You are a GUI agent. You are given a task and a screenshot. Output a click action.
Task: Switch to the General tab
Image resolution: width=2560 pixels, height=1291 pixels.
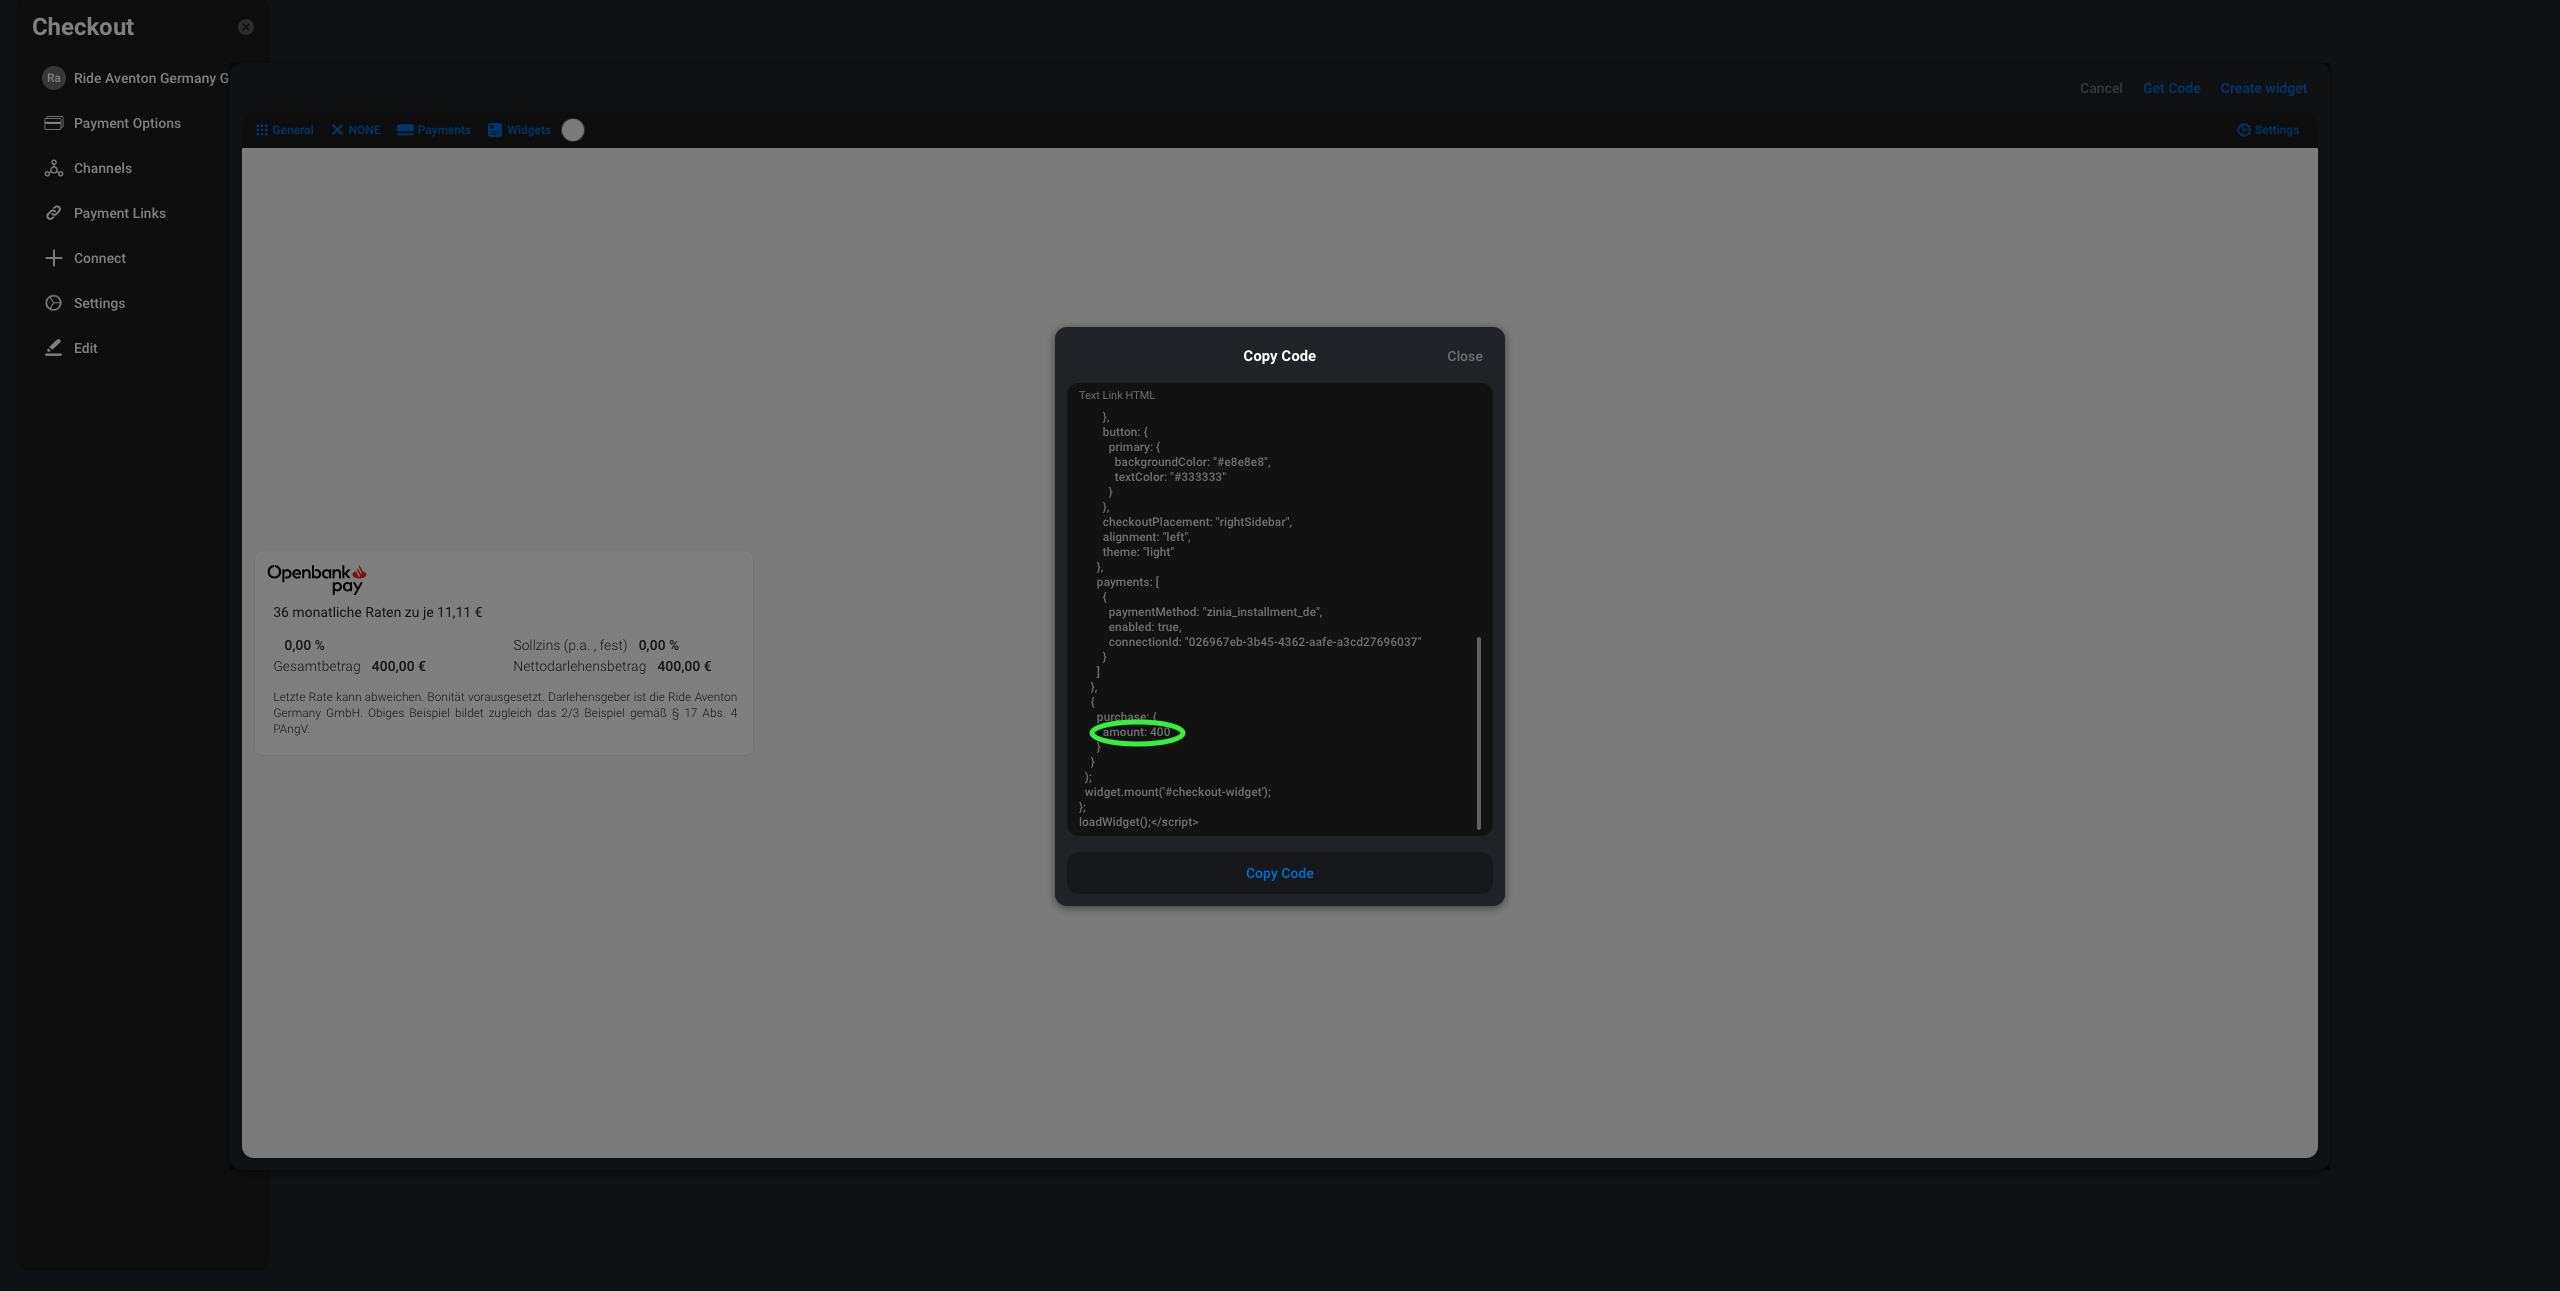pyautogui.click(x=285, y=130)
